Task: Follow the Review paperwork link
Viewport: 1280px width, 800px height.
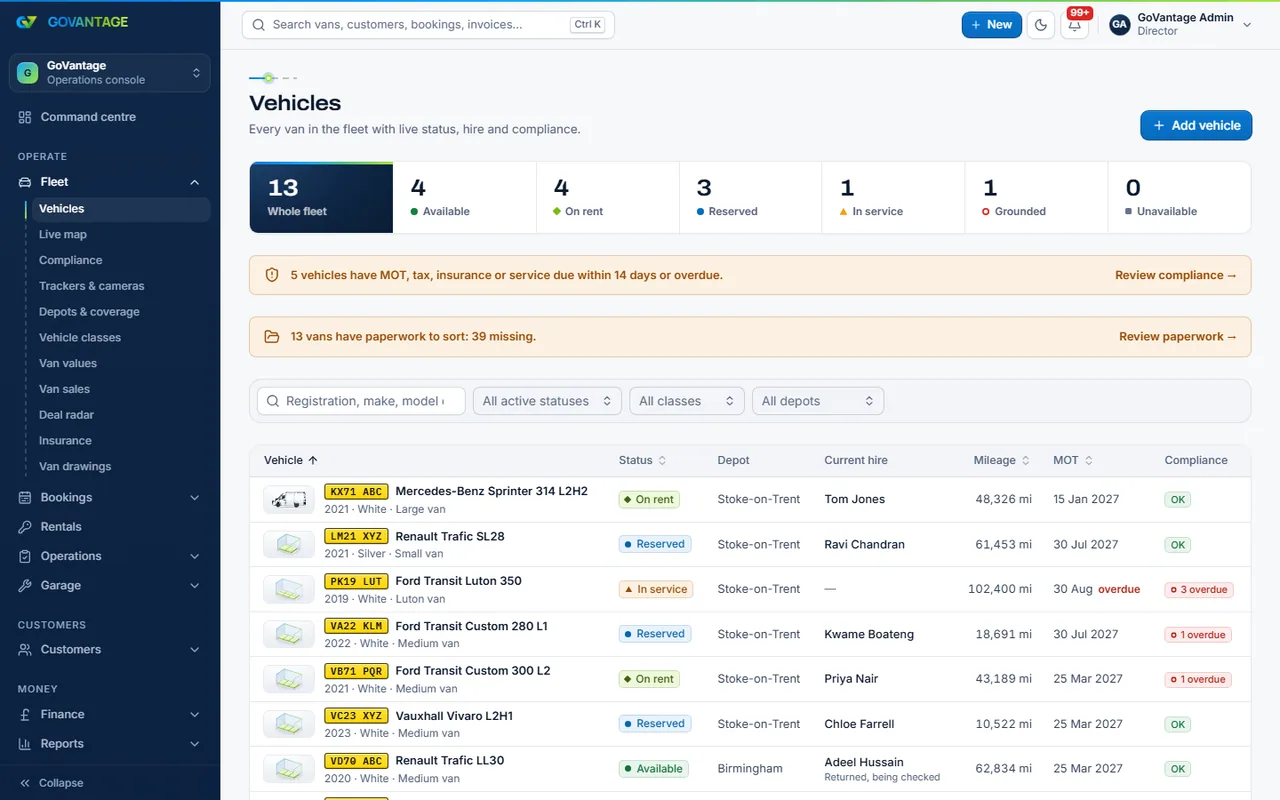Action: pyautogui.click(x=1178, y=337)
